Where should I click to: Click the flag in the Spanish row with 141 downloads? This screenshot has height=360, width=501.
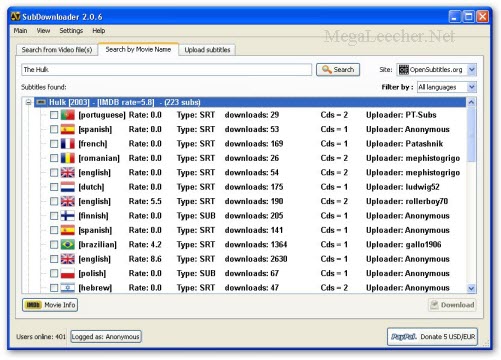[68, 230]
